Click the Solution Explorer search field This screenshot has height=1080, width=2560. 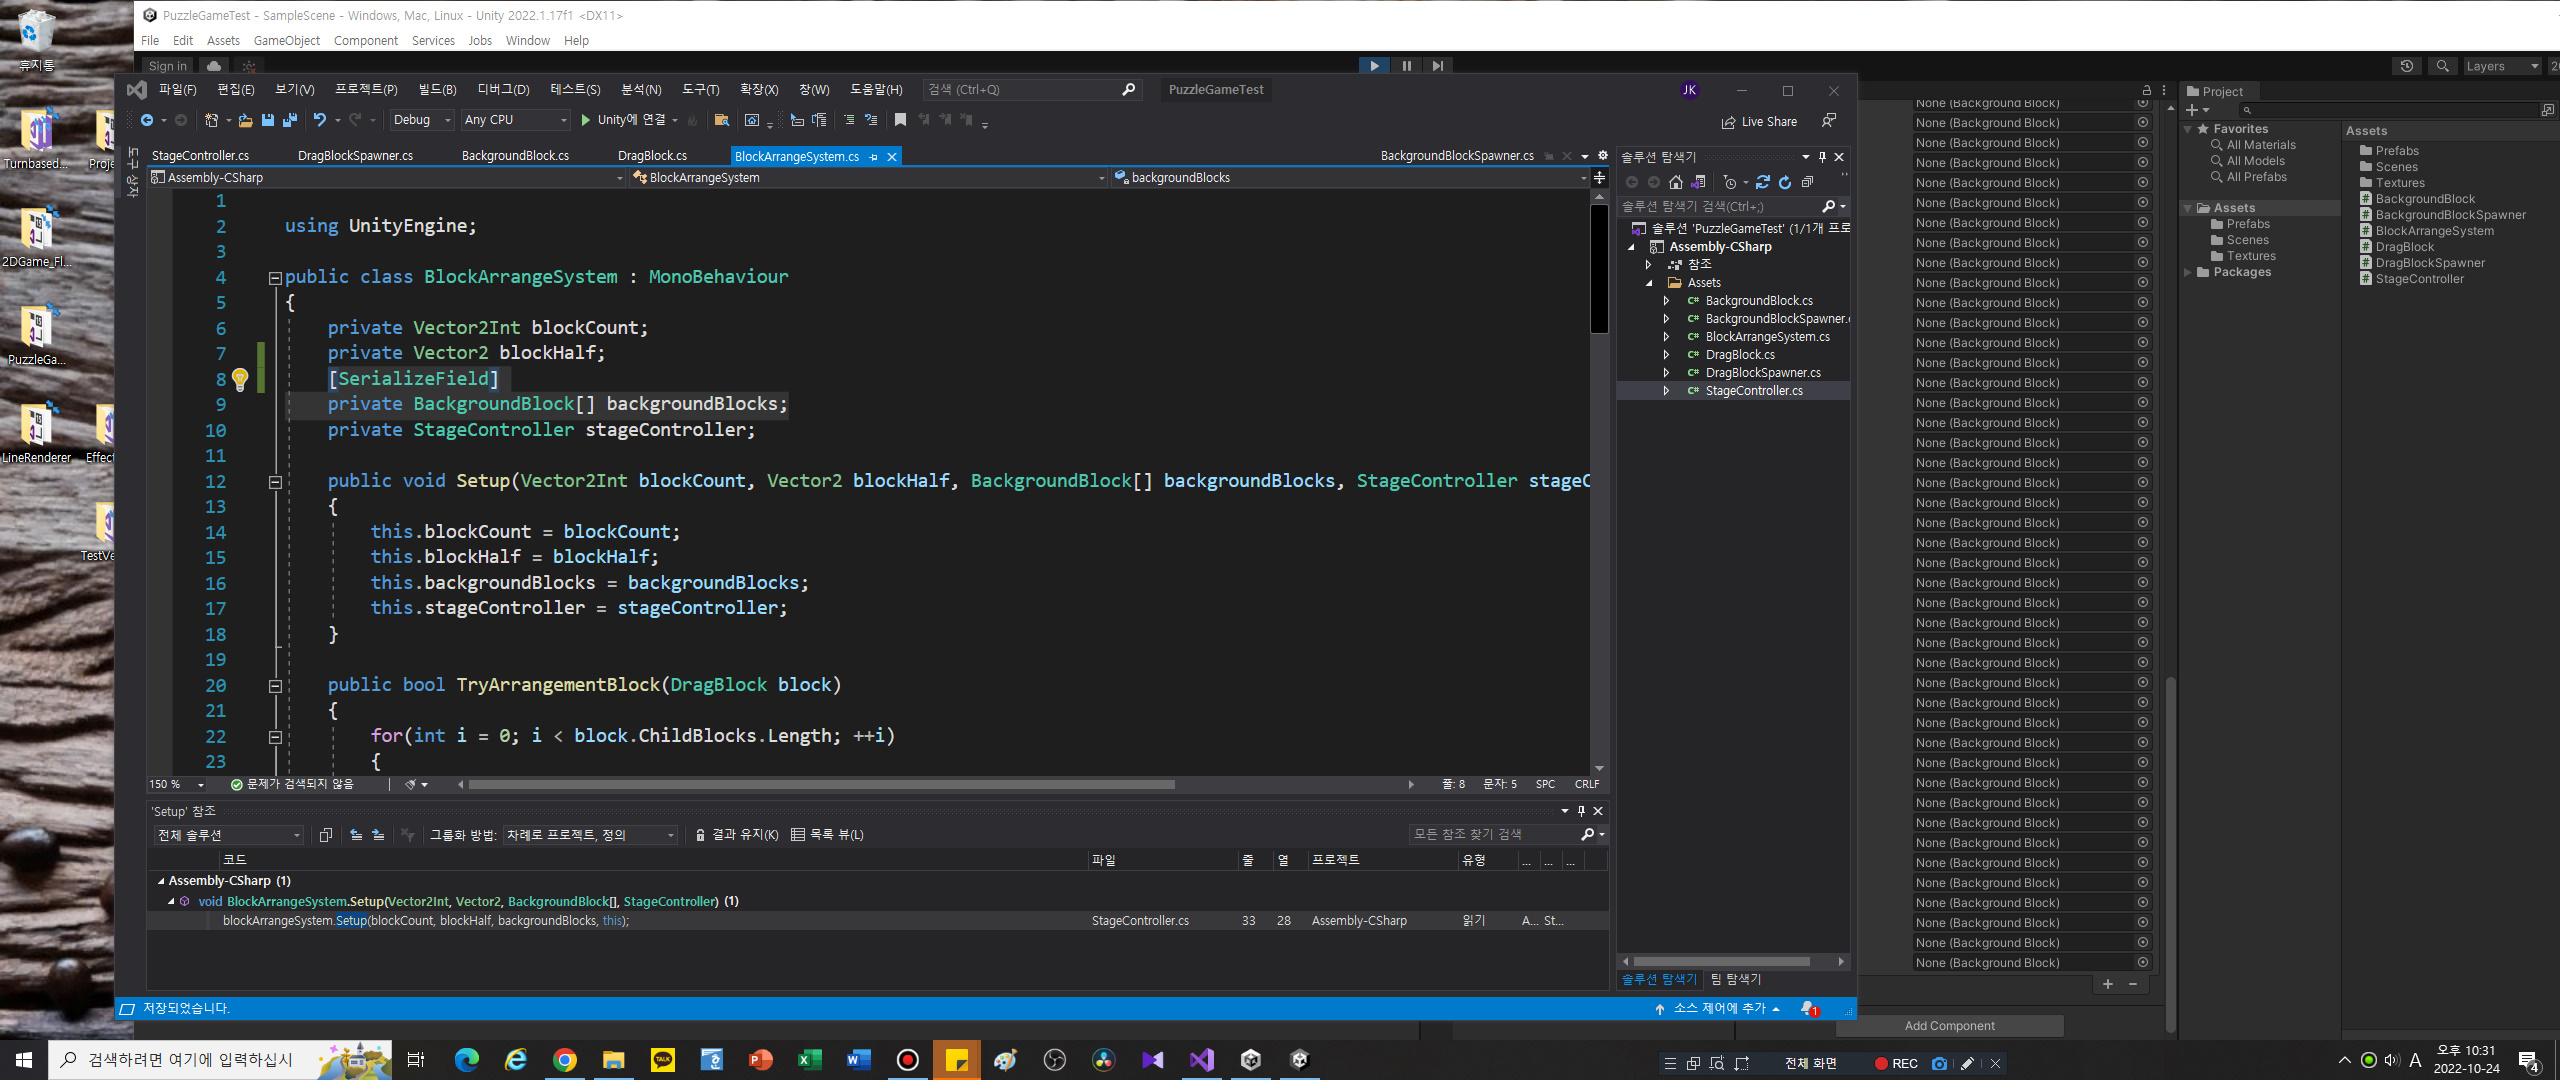(1732, 207)
